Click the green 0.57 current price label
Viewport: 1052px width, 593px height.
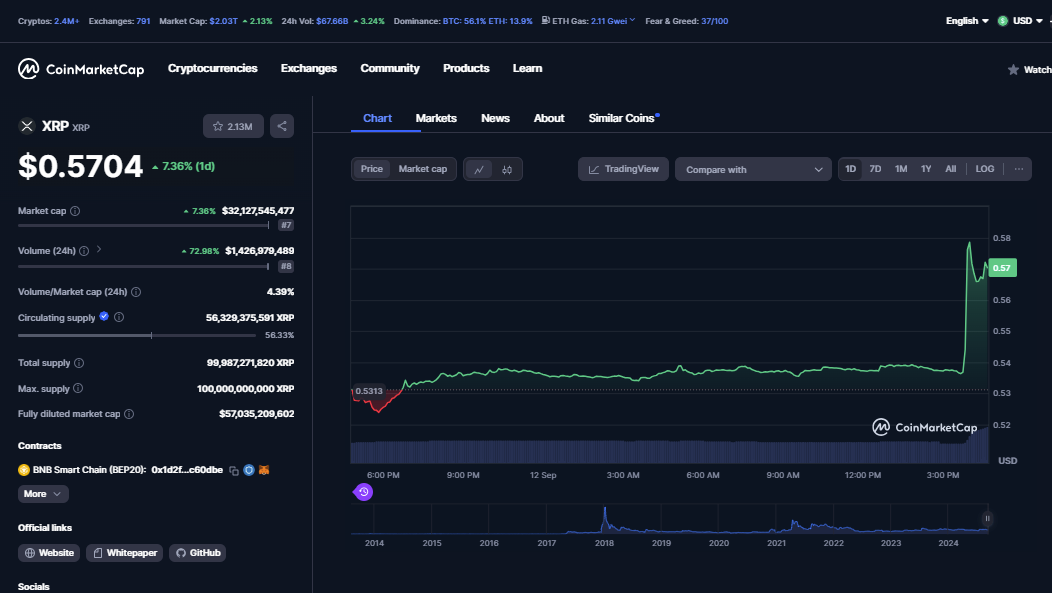[1002, 268]
